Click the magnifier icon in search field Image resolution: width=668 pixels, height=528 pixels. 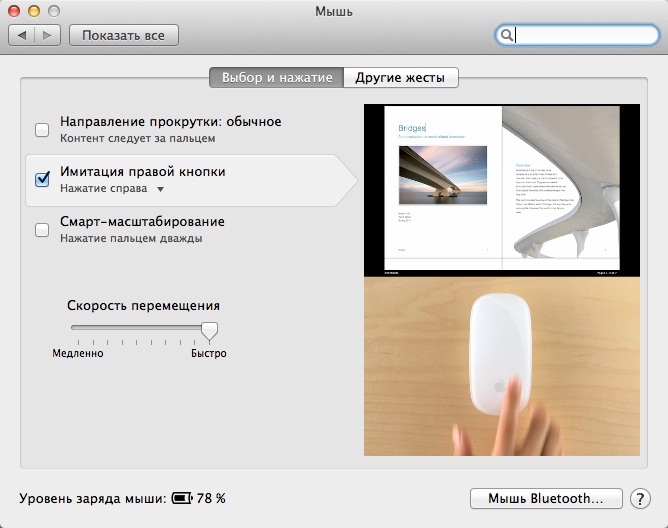(508, 35)
